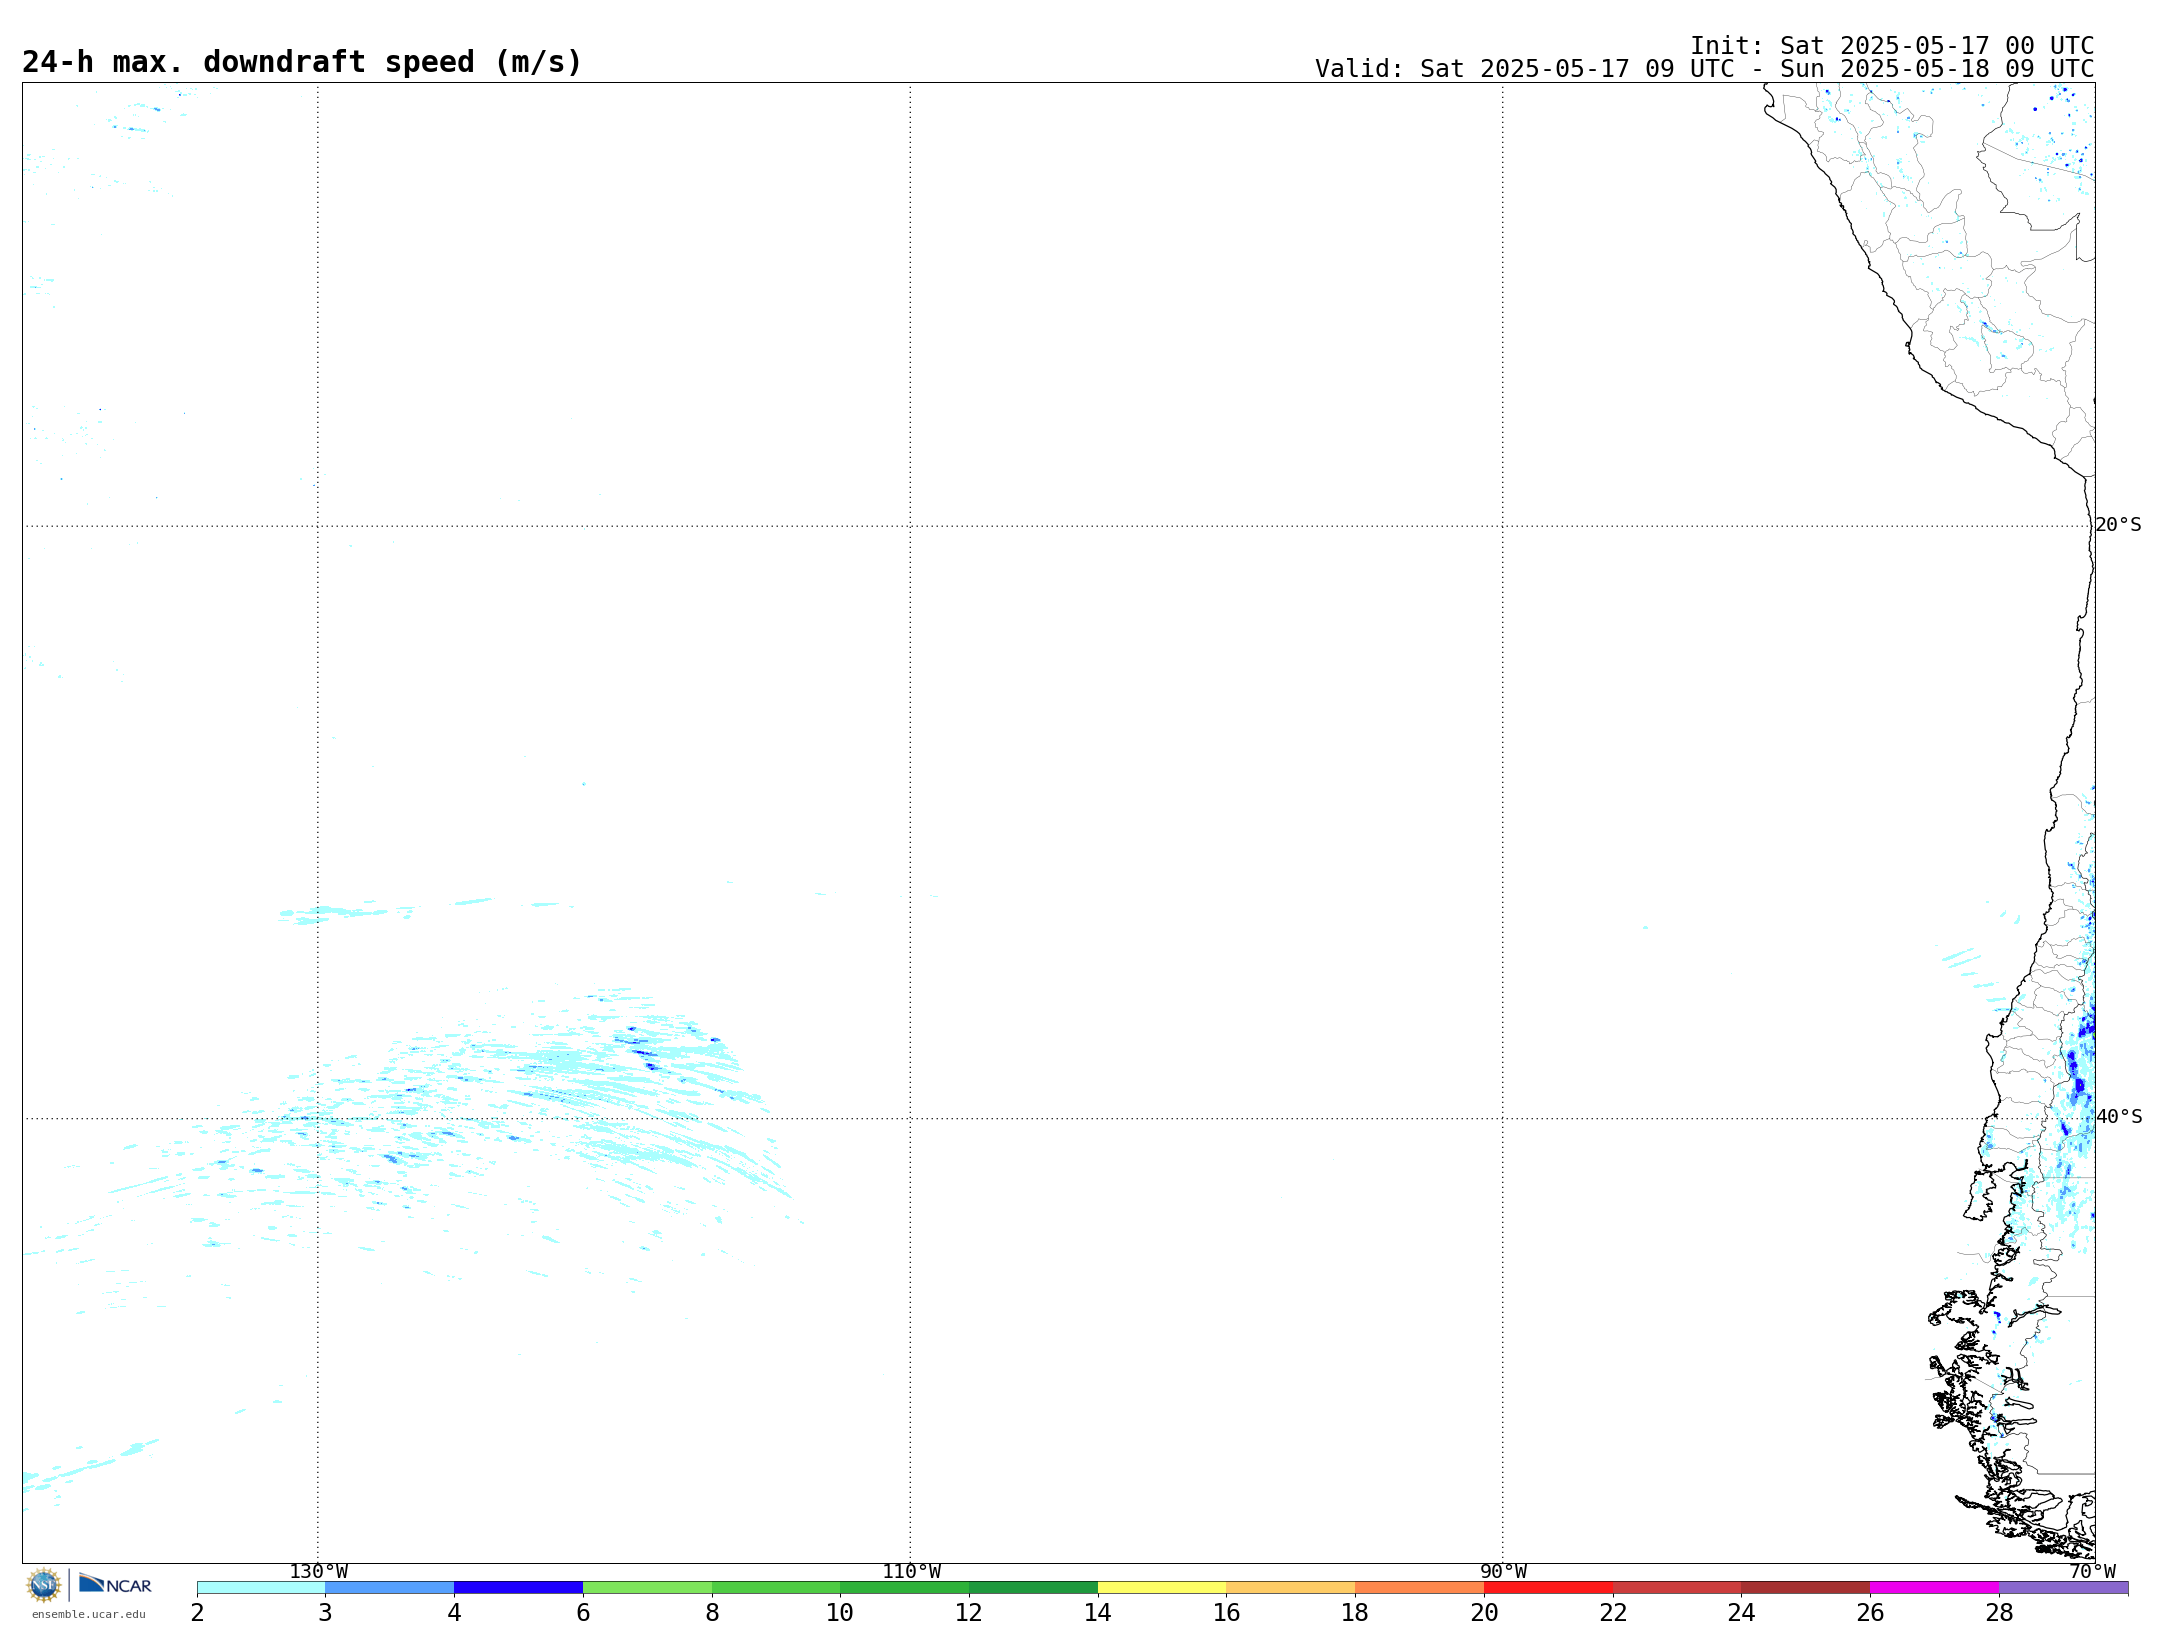
Task: Click the purple colorbar swatch above 28
Action: [2064, 1588]
